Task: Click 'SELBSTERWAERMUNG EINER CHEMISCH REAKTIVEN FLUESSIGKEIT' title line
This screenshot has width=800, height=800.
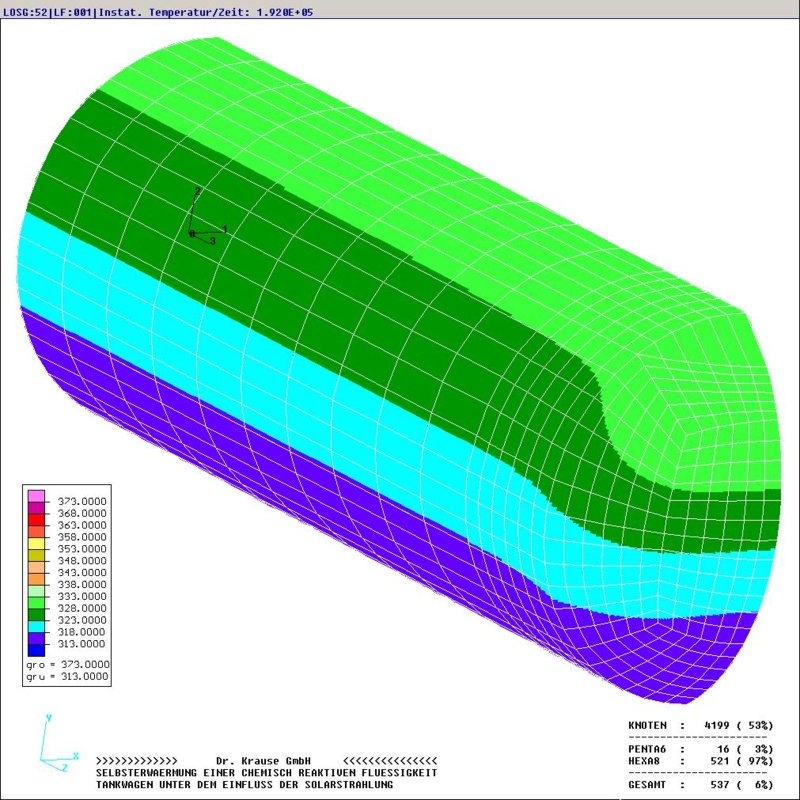Action: coord(266,773)
